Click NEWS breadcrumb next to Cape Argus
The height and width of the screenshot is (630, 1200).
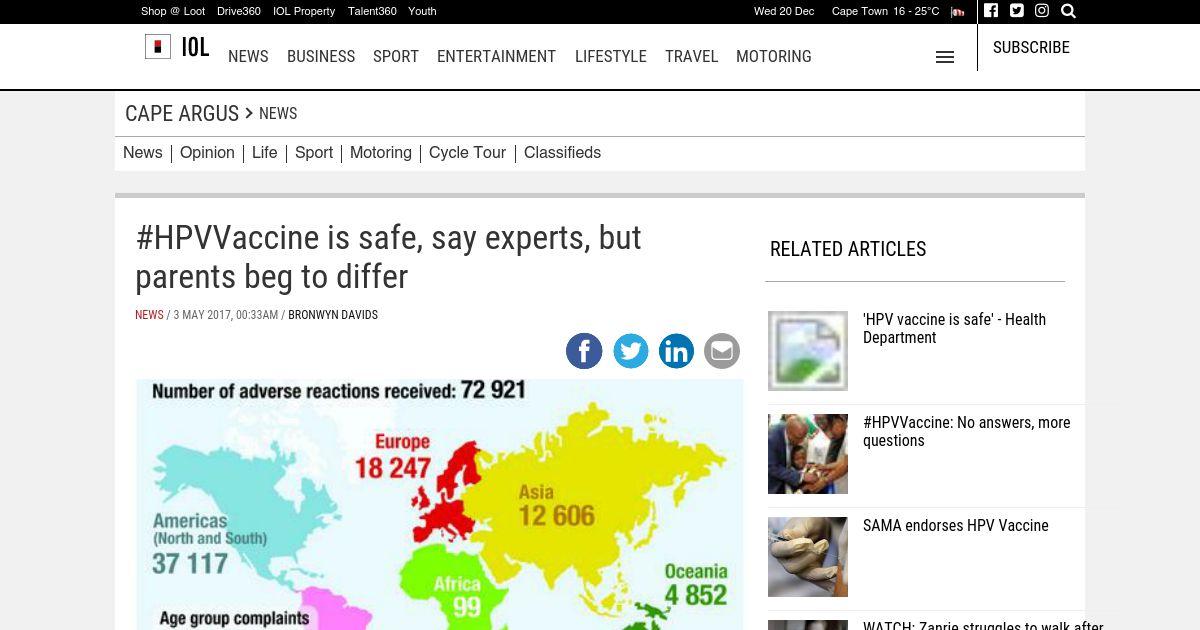tap(278, 114)
